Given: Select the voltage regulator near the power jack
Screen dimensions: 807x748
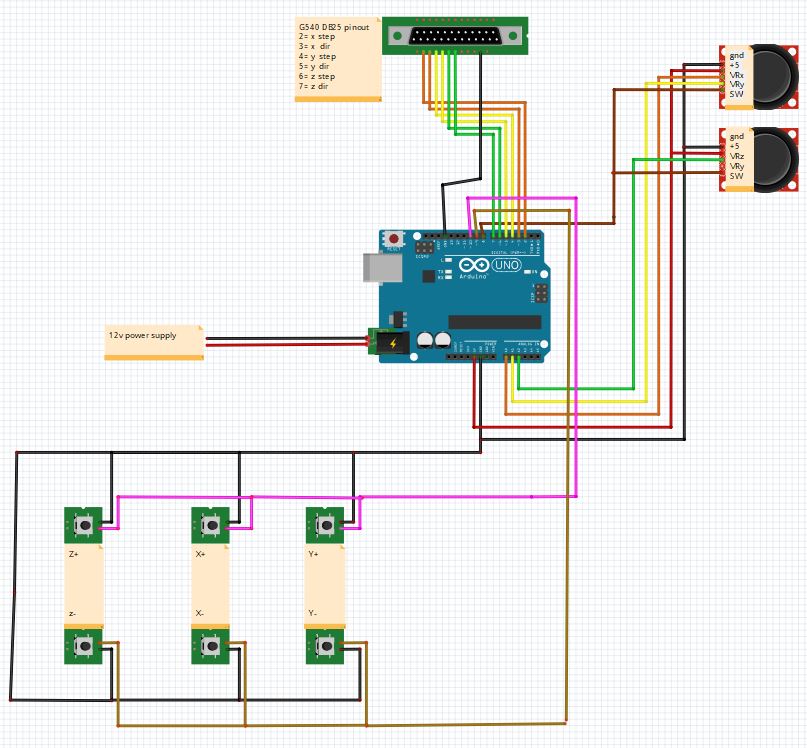Looking at the screenshot, I should click(398, 319).
